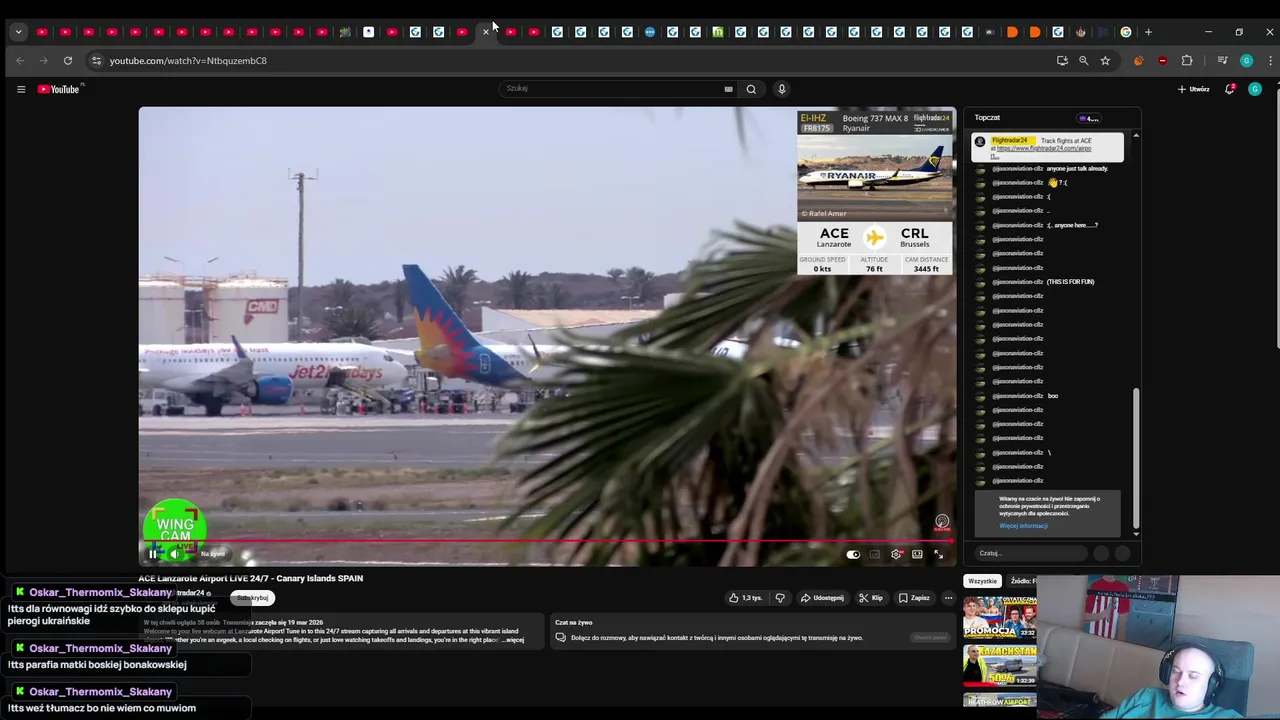Expand description with …więcej
The image size is (1280, 720).
tap(514, 640)
